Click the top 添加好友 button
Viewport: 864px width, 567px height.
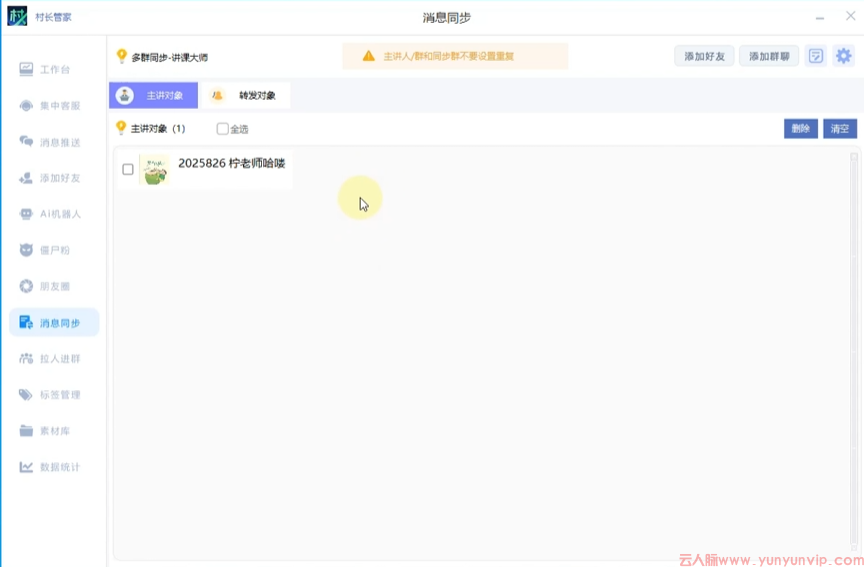click(x=704, y=56)
